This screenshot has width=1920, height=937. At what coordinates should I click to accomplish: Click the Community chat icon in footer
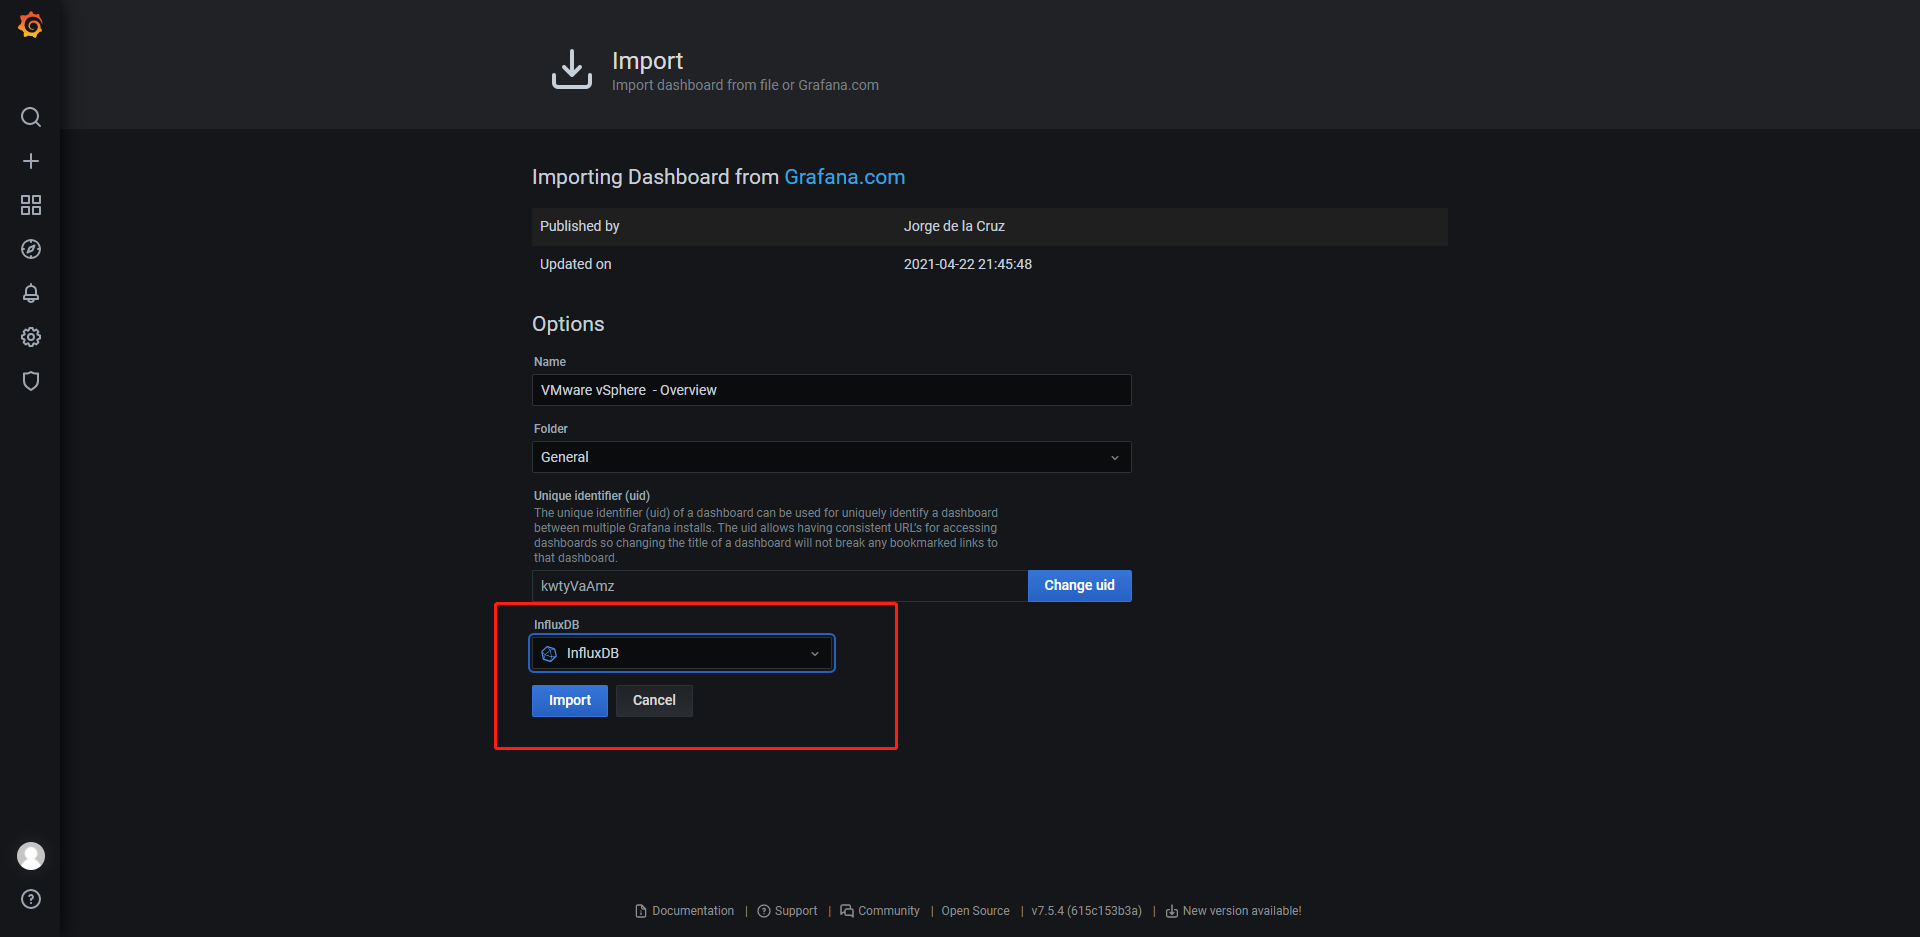847,911
